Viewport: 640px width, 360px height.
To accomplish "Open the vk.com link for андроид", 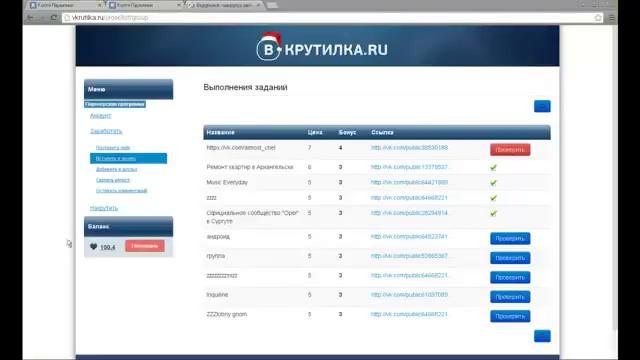I will (x=409, y=236).
